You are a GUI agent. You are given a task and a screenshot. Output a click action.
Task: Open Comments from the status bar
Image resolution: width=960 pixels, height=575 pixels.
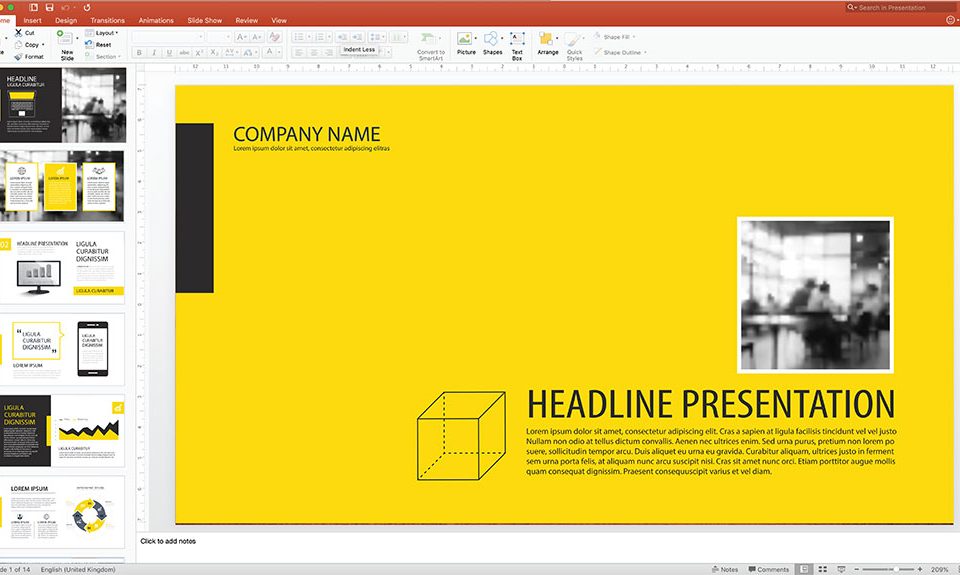[768, 569]
